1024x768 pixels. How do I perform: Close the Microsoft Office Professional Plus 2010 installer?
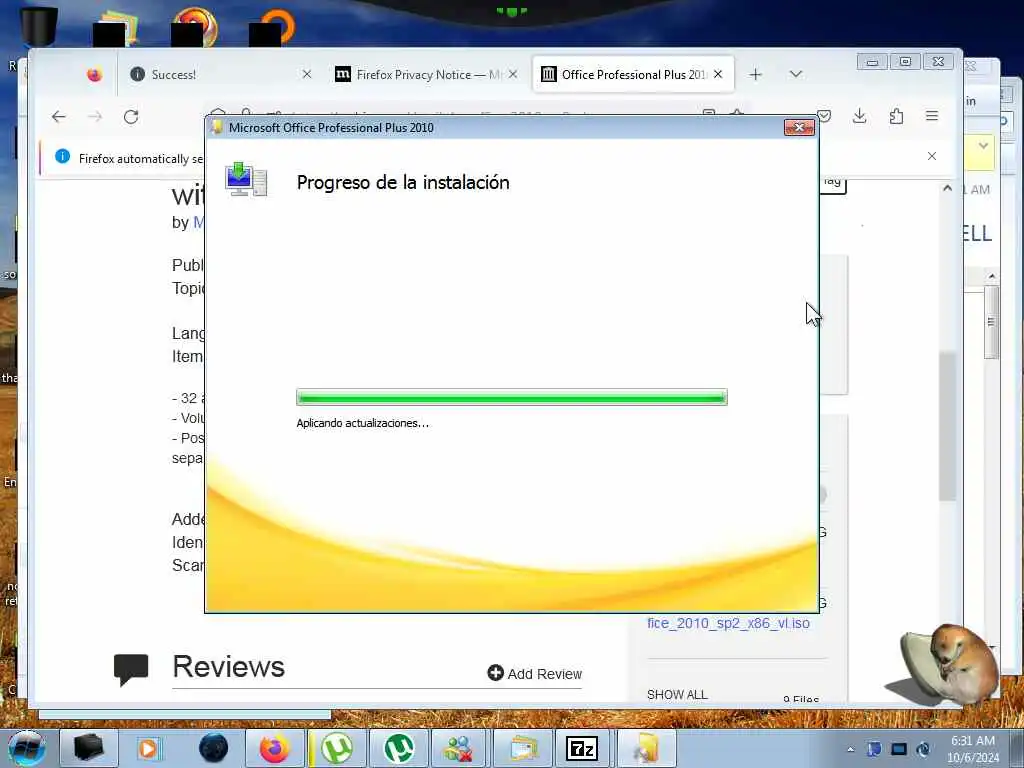[799, 127]
